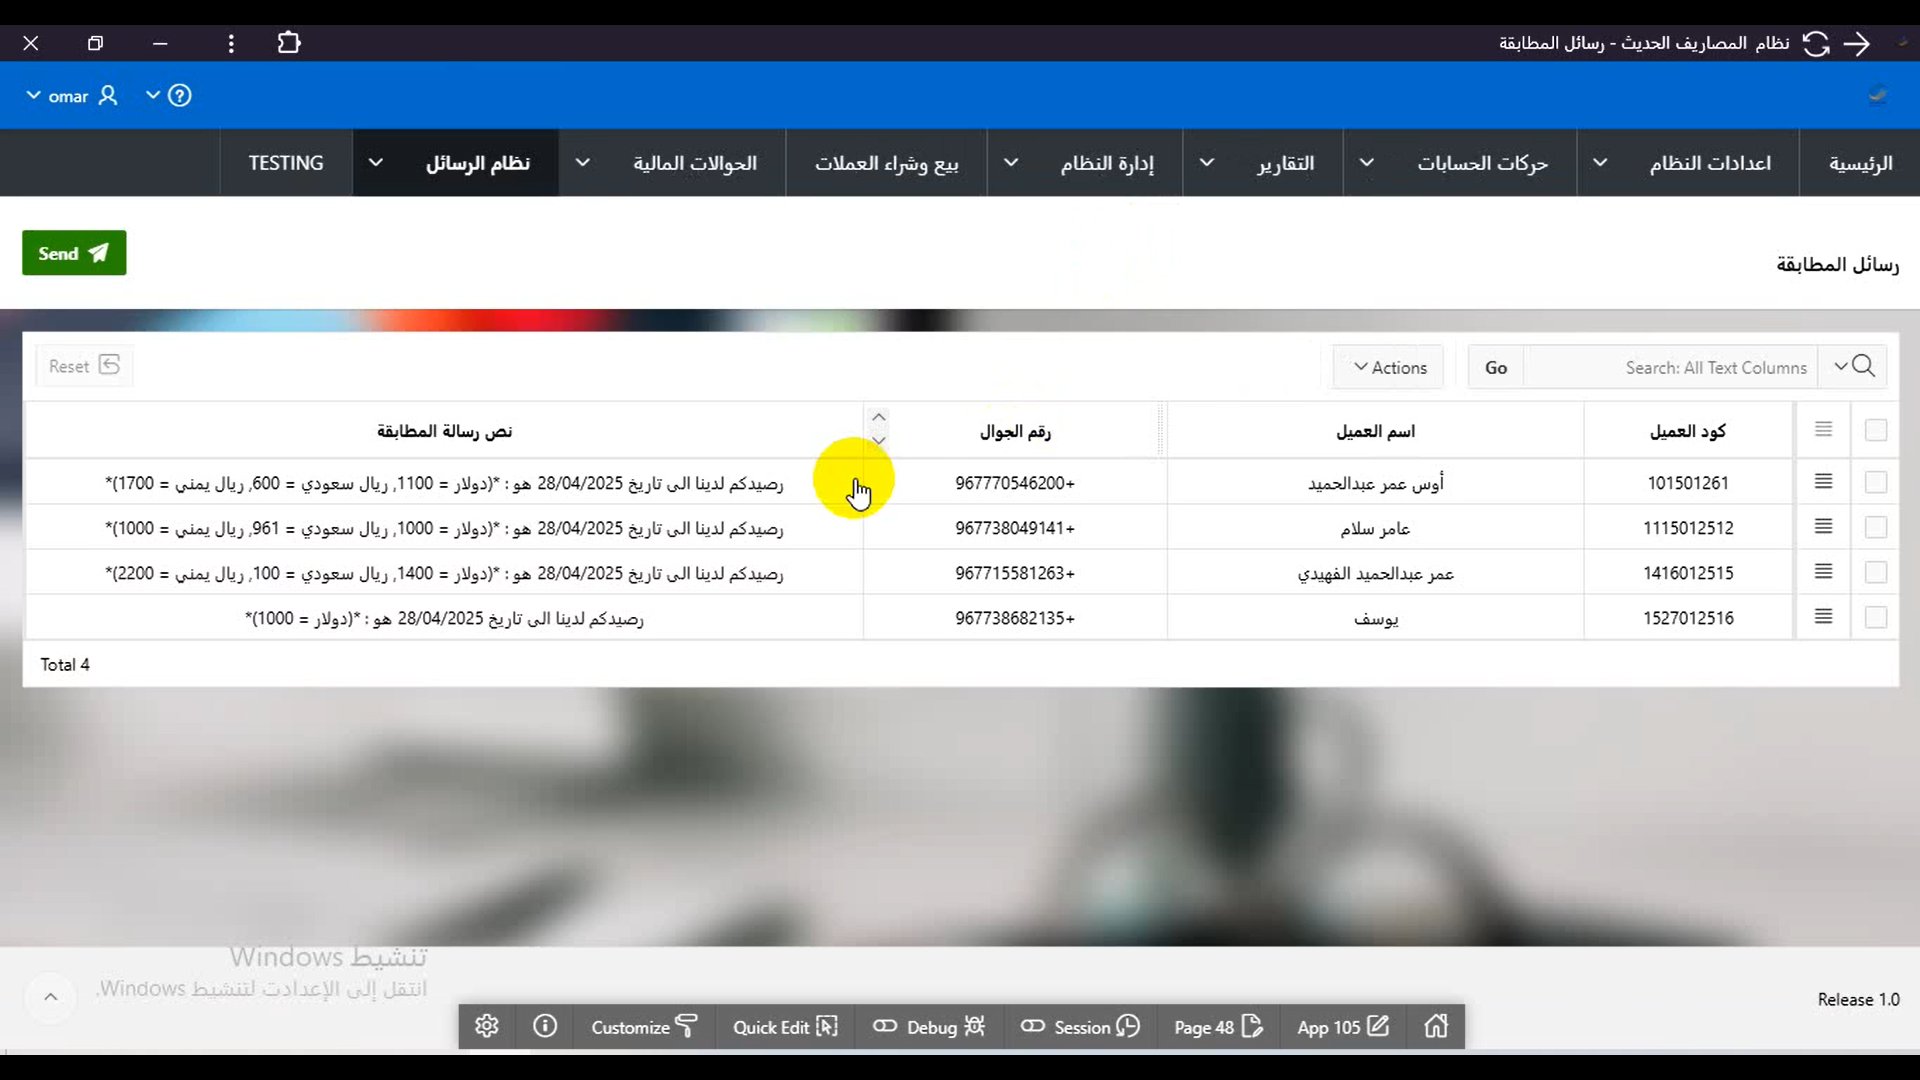This screenshot has width=1920, height=1080.
Task: Sort ascending using the رقم الجوال up arrow
Action: click(x=878, y=417)
